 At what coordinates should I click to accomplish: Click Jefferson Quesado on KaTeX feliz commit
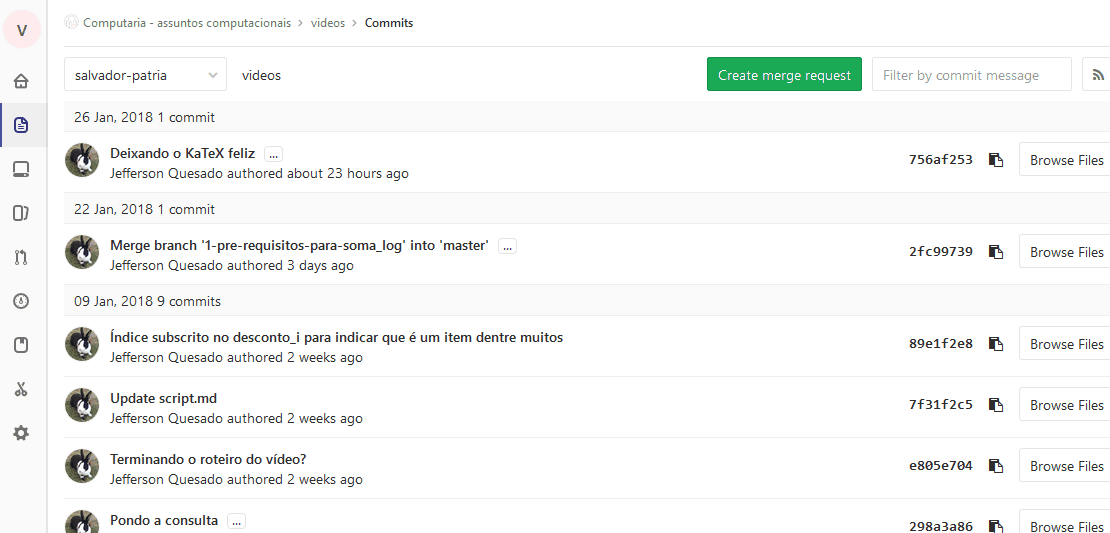click(x=166, y=173)
